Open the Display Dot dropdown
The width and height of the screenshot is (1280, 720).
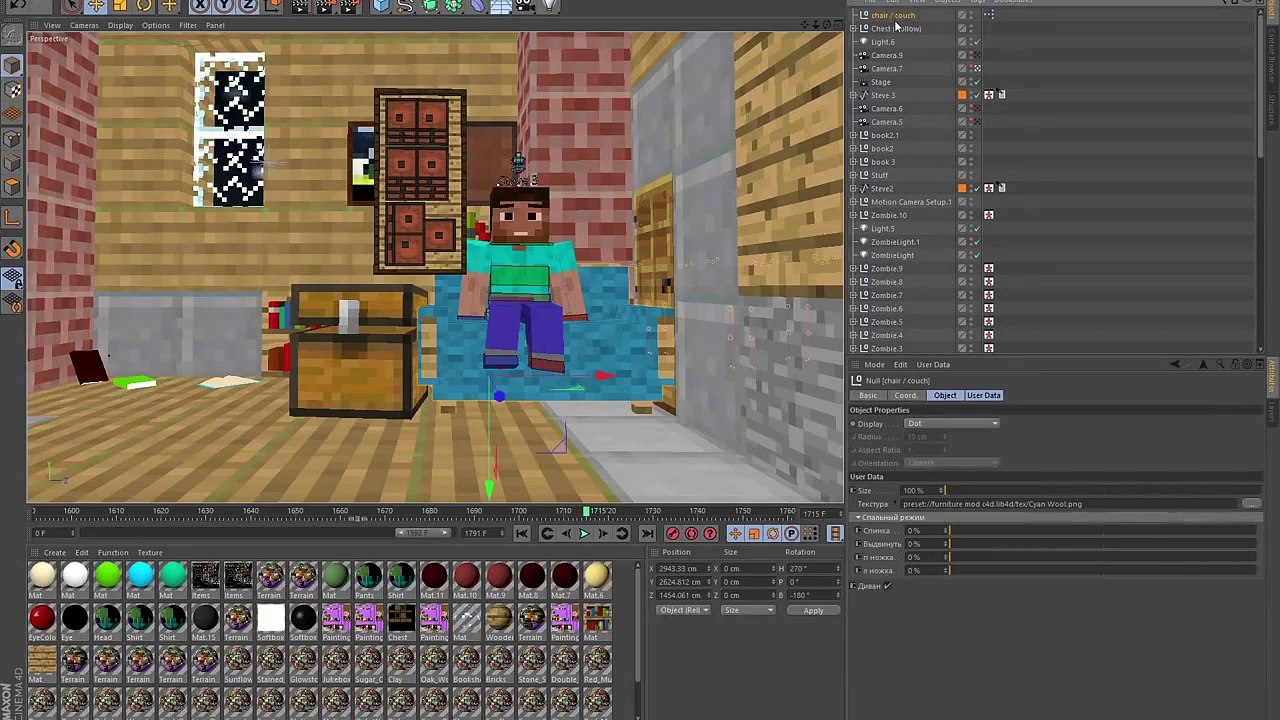click(952, 424)
